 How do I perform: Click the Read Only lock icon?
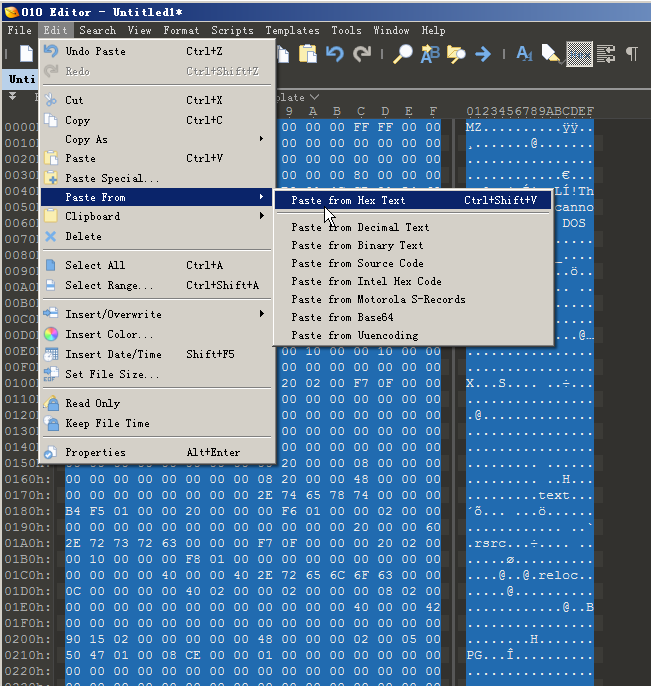click(x=51, y=403)
